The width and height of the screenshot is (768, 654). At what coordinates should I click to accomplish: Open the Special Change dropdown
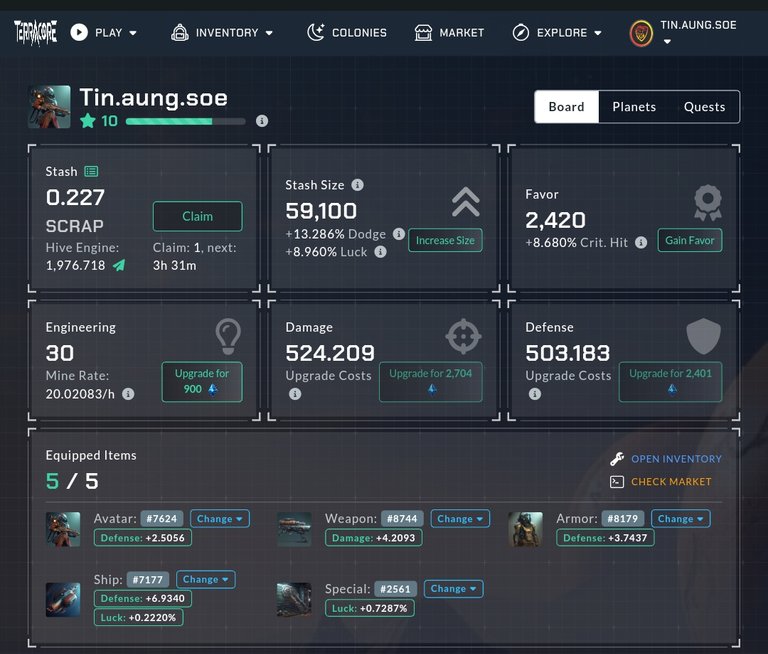[x=454, y=589]
